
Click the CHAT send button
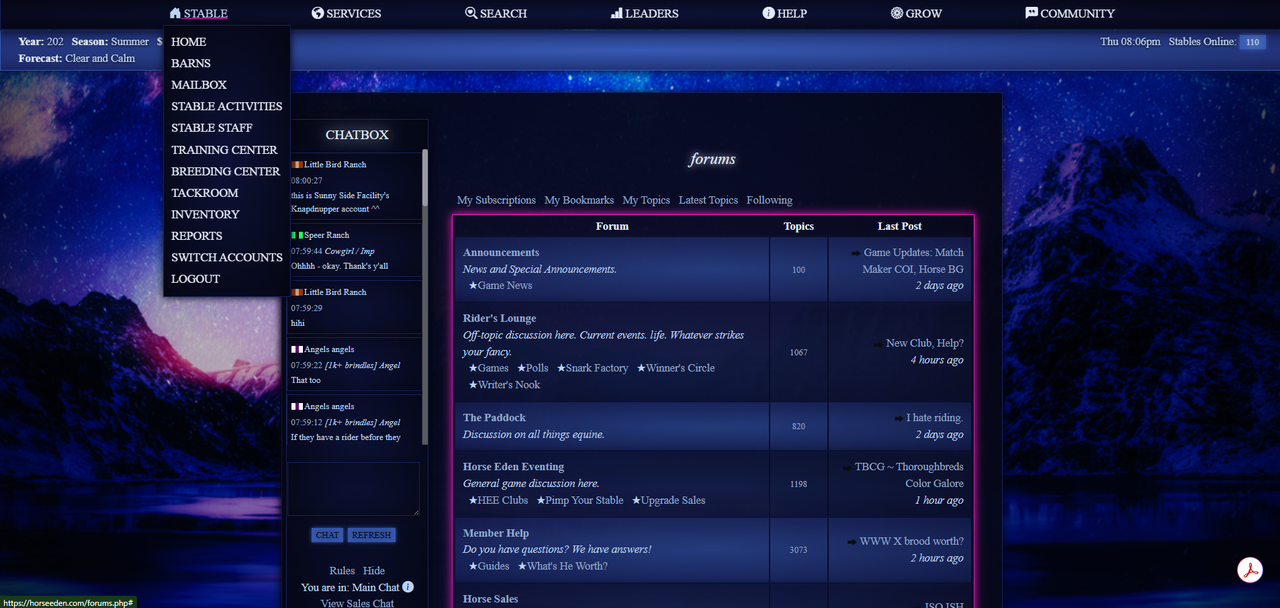click(x=327, y=535)
